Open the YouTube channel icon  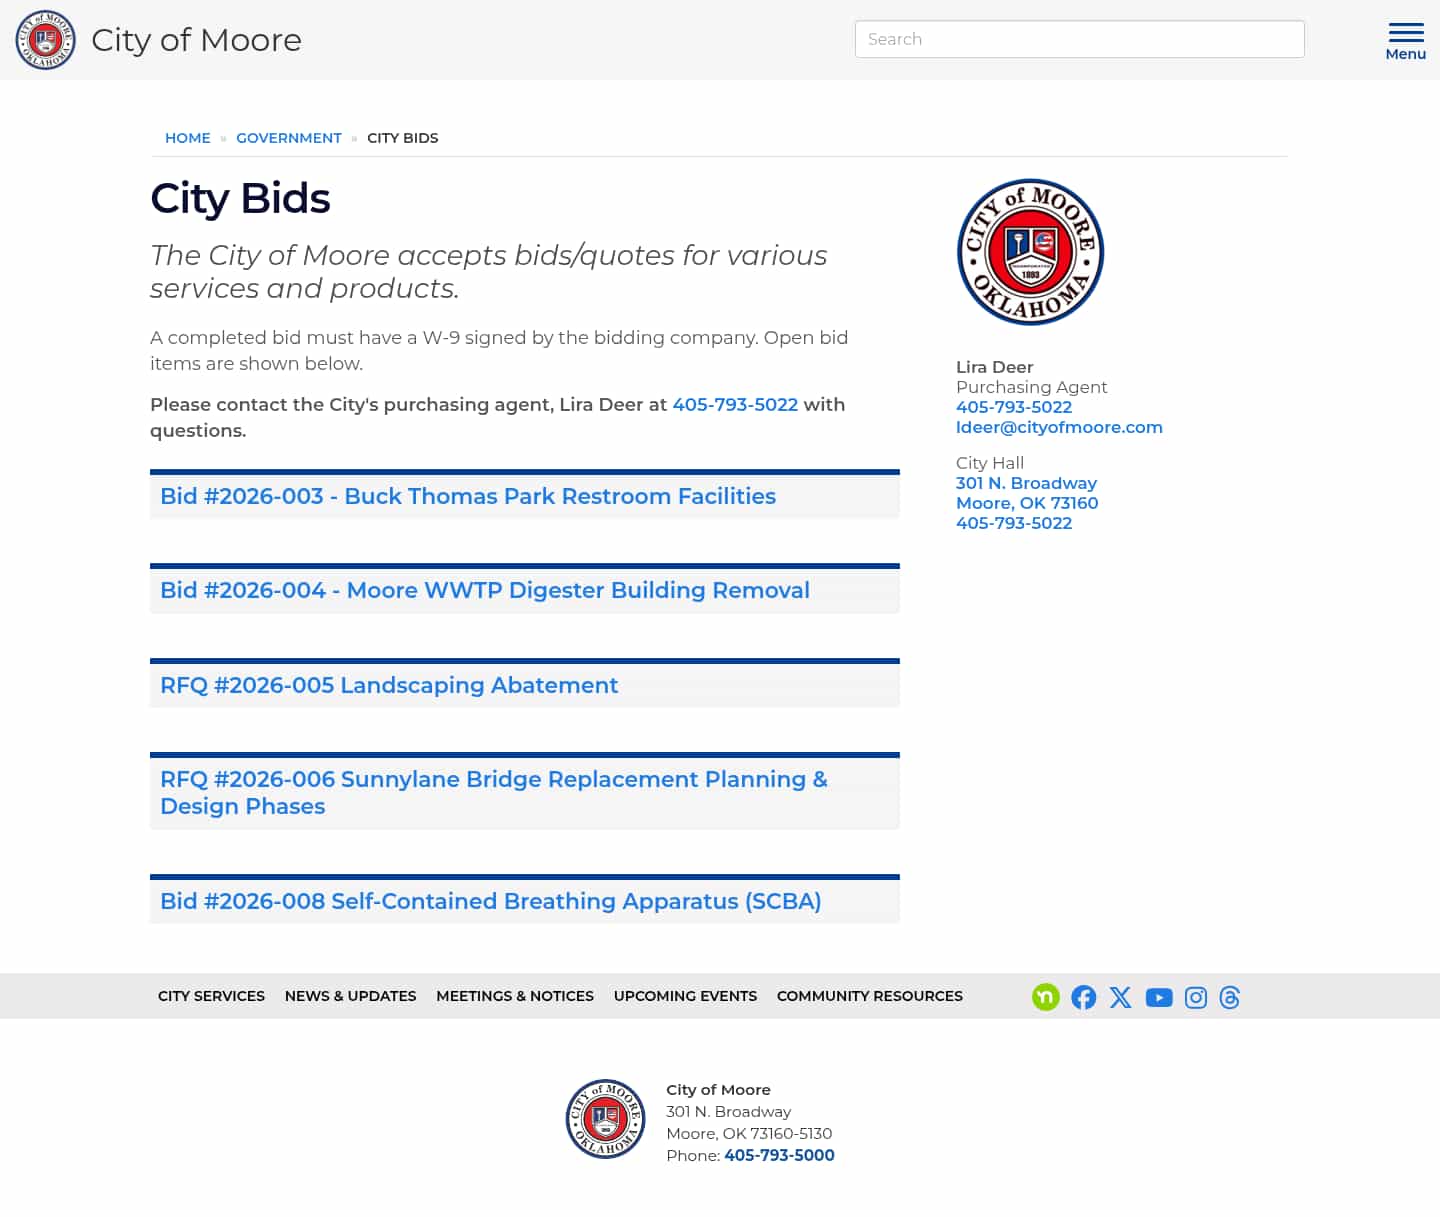pos(1158,997)
